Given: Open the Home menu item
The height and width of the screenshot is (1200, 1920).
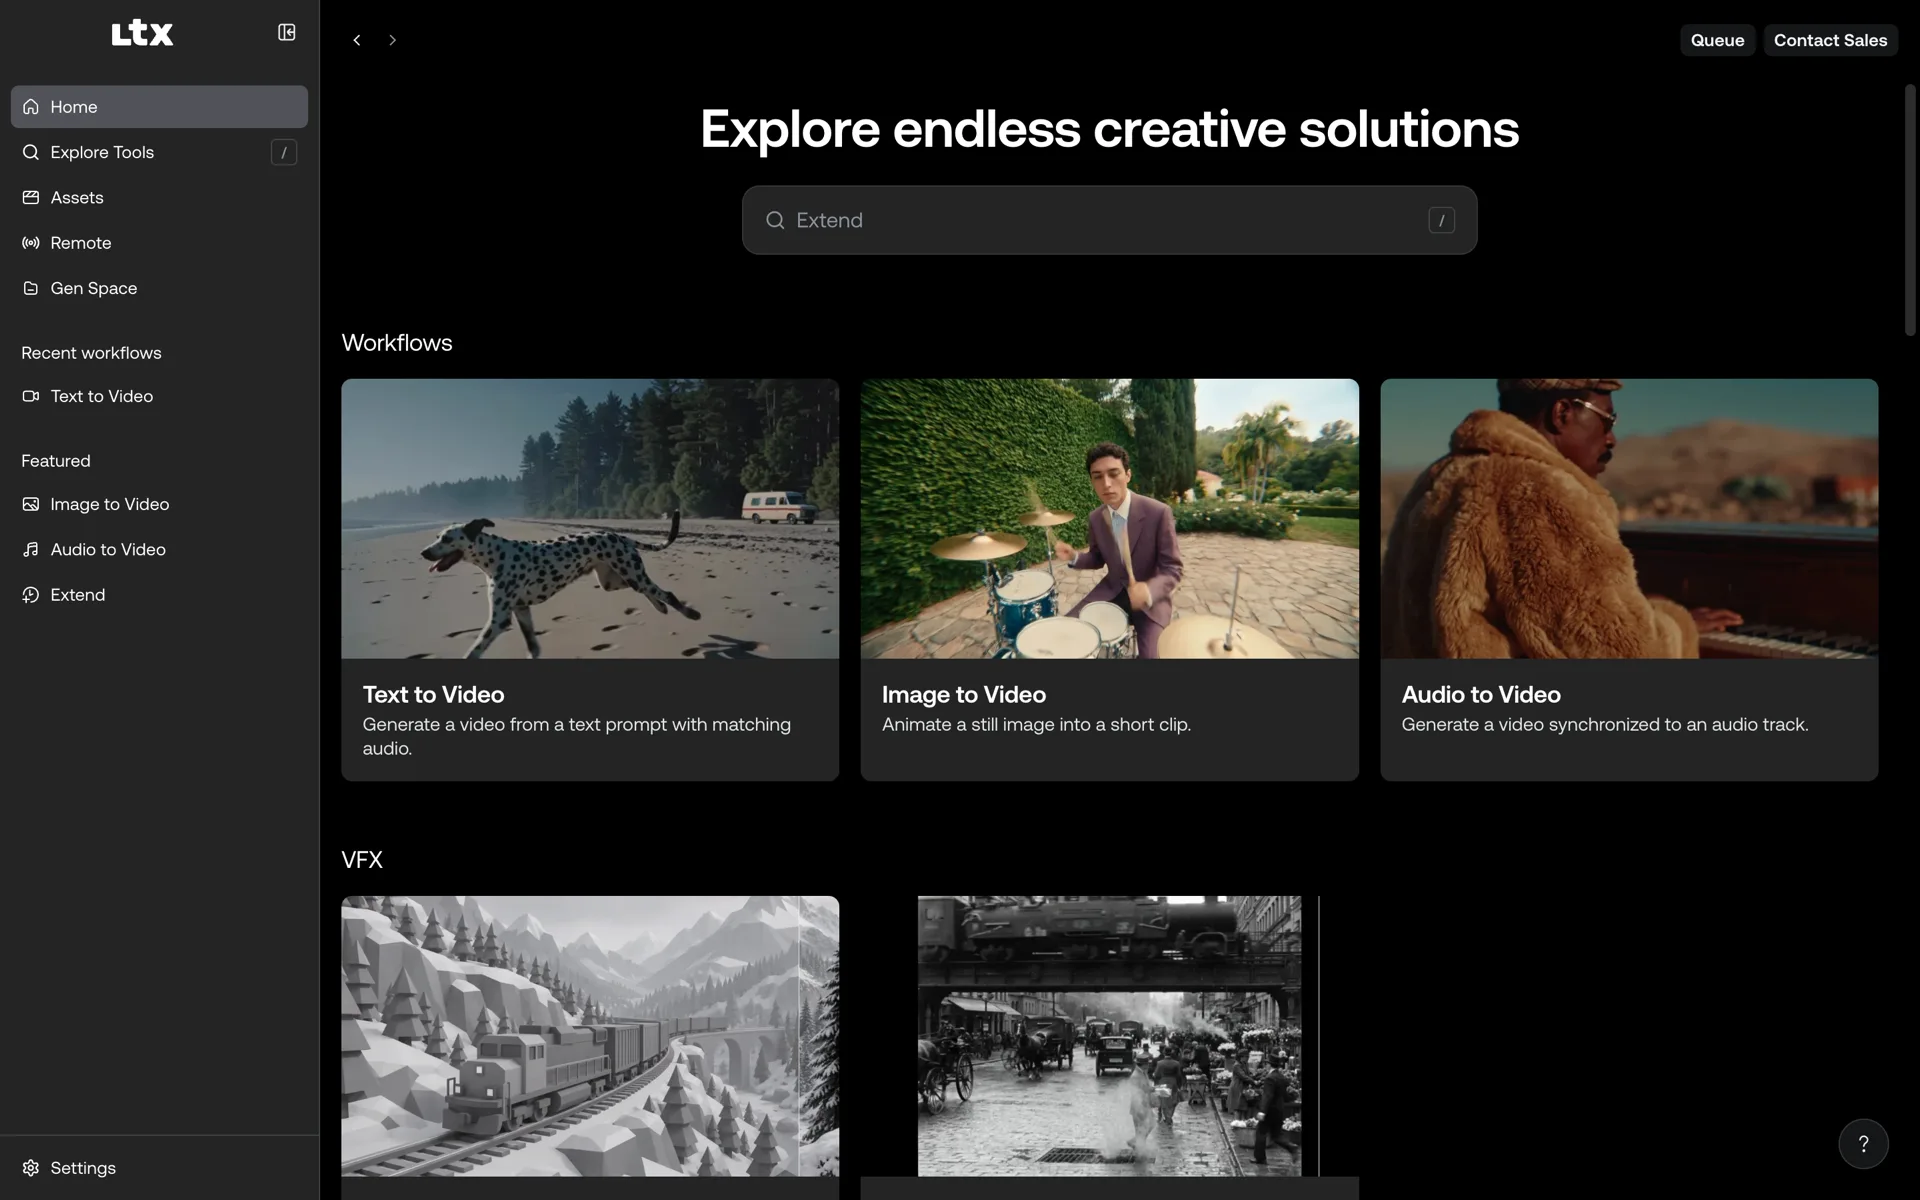Looking at the screenshot, I should [x=159, y=107].
